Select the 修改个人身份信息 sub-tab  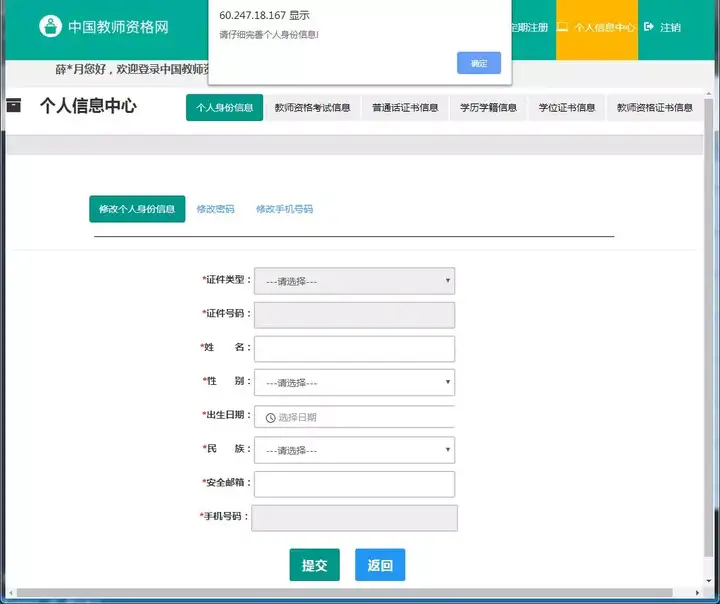(137, 209)
